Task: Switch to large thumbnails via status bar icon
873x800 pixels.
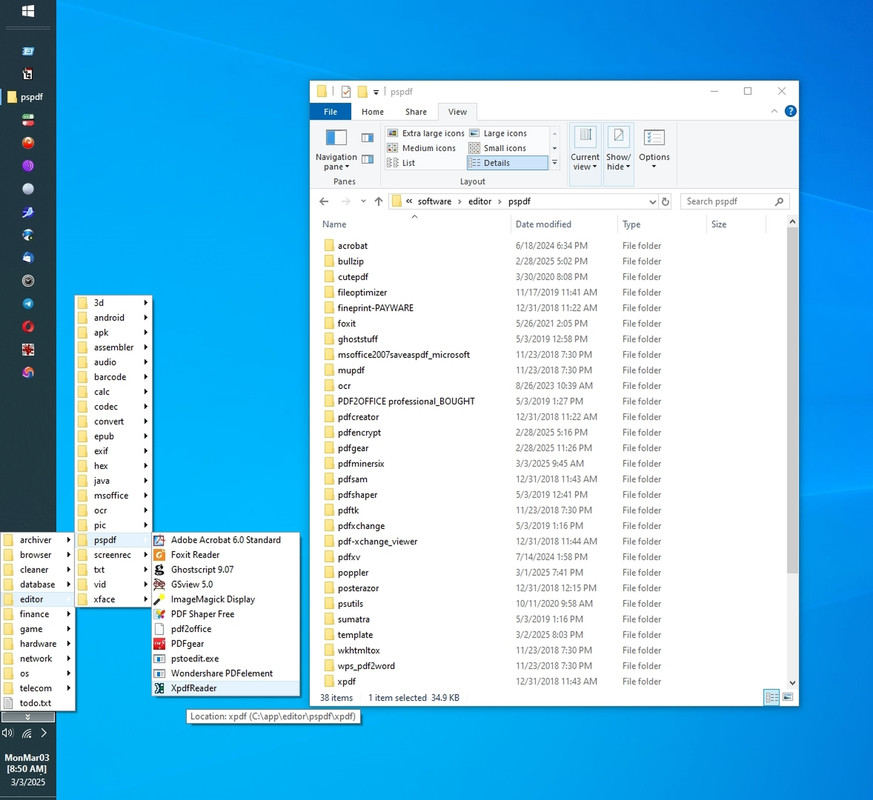Action: [787, 697]
